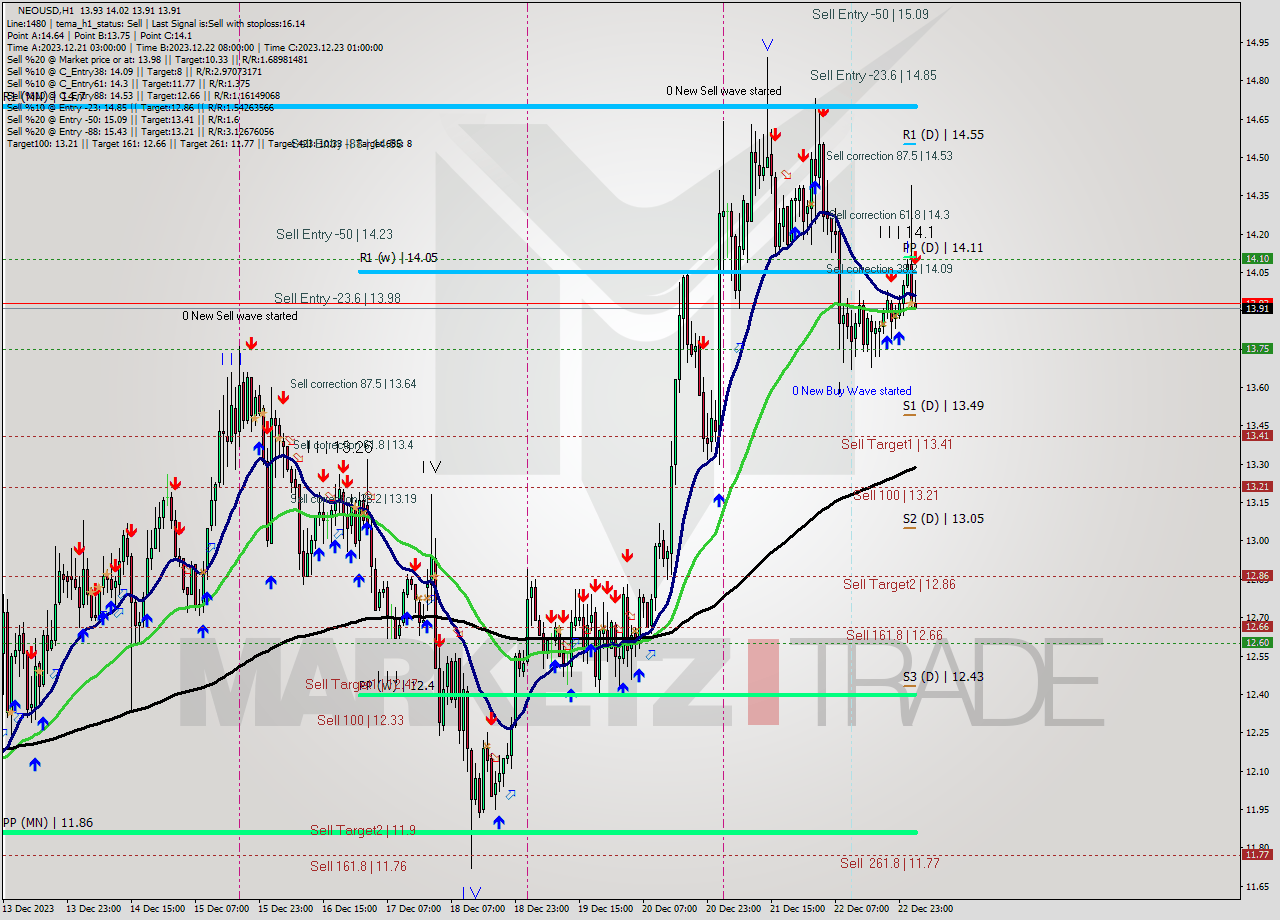Click the red 12.66 price tag on axis

point(1257,626)
